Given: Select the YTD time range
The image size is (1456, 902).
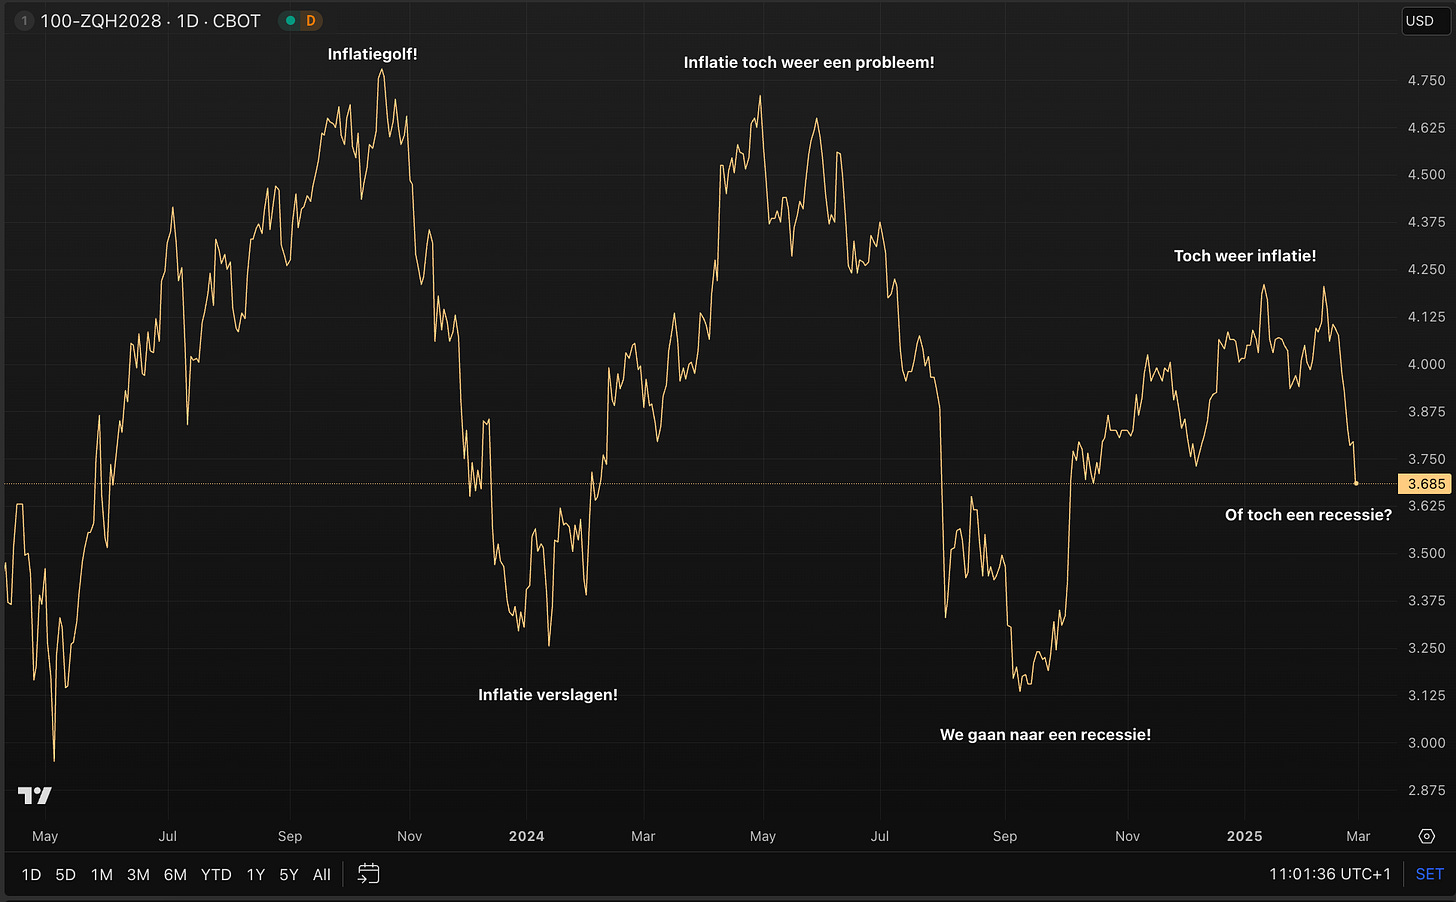Looking at the screenshot, I should (x=216, y=874).
